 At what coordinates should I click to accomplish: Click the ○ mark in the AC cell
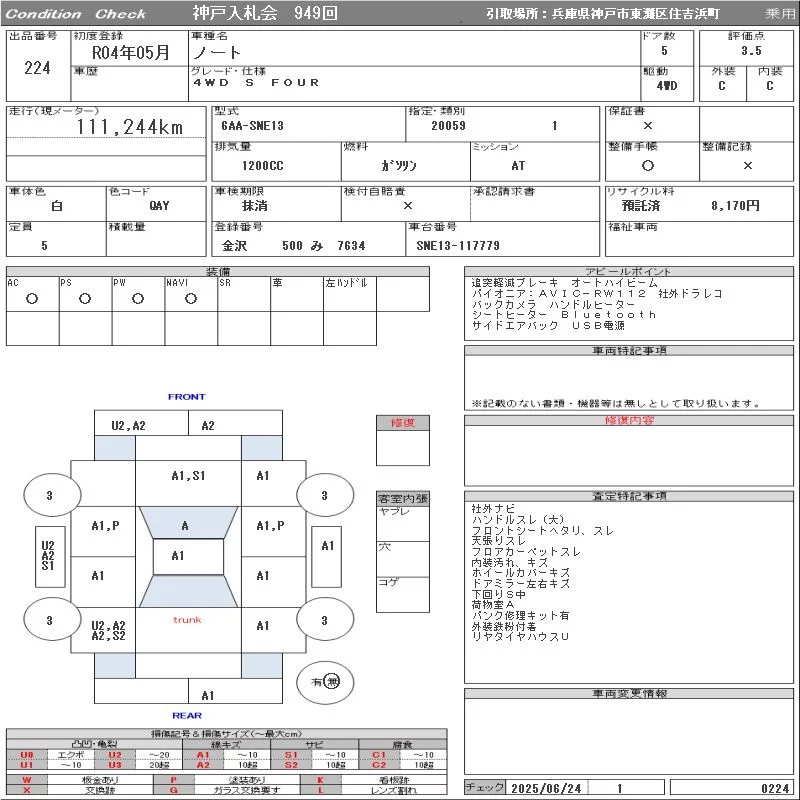[32, 298]
